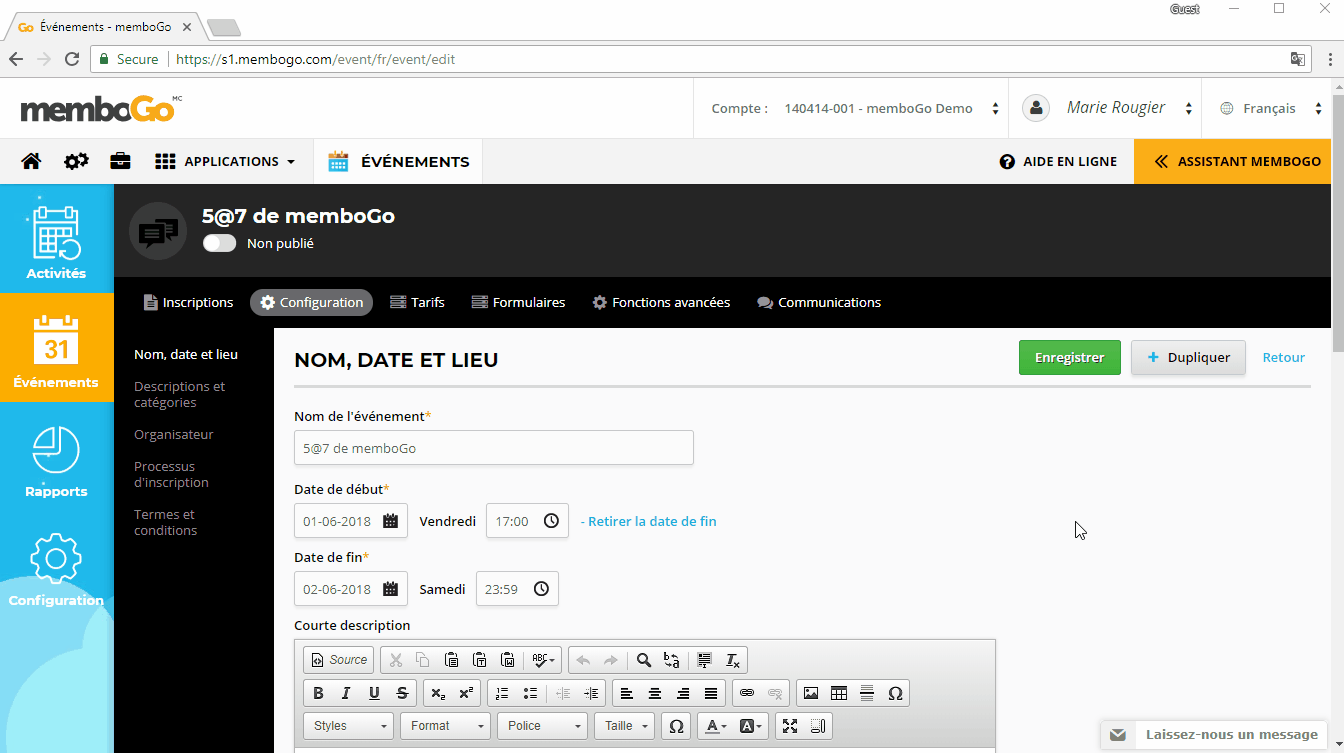This screenshot has width=1344, height=753.
Task: Follow the Retour link
Action: [1284, 357]
